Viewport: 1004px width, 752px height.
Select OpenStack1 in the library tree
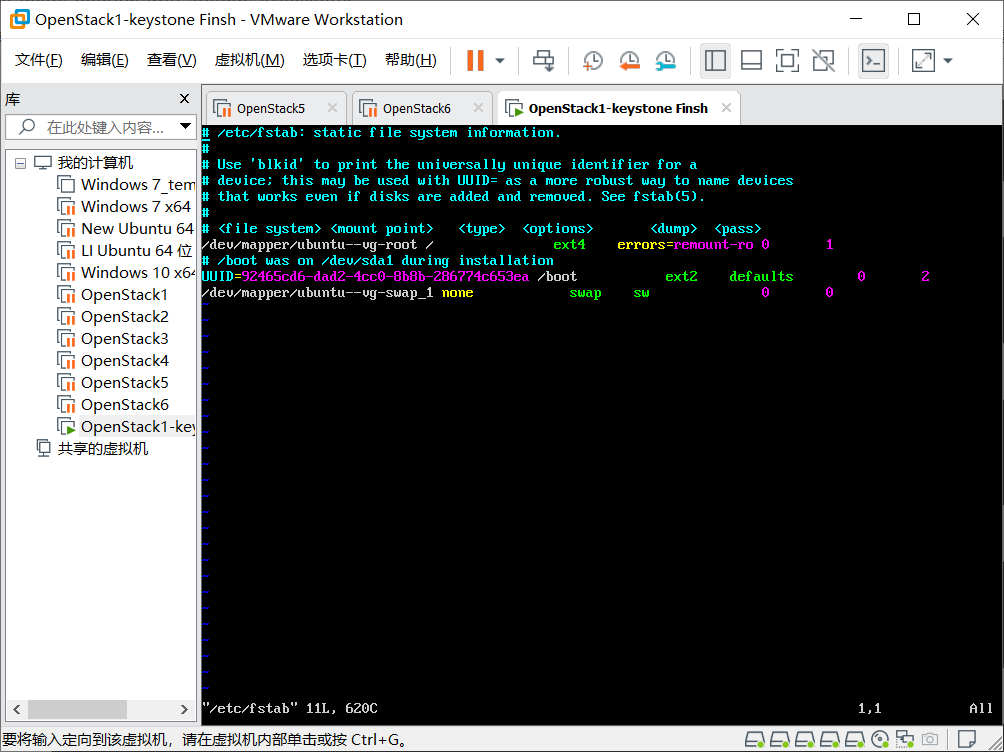pyautogui.click(x=124, y=295)
